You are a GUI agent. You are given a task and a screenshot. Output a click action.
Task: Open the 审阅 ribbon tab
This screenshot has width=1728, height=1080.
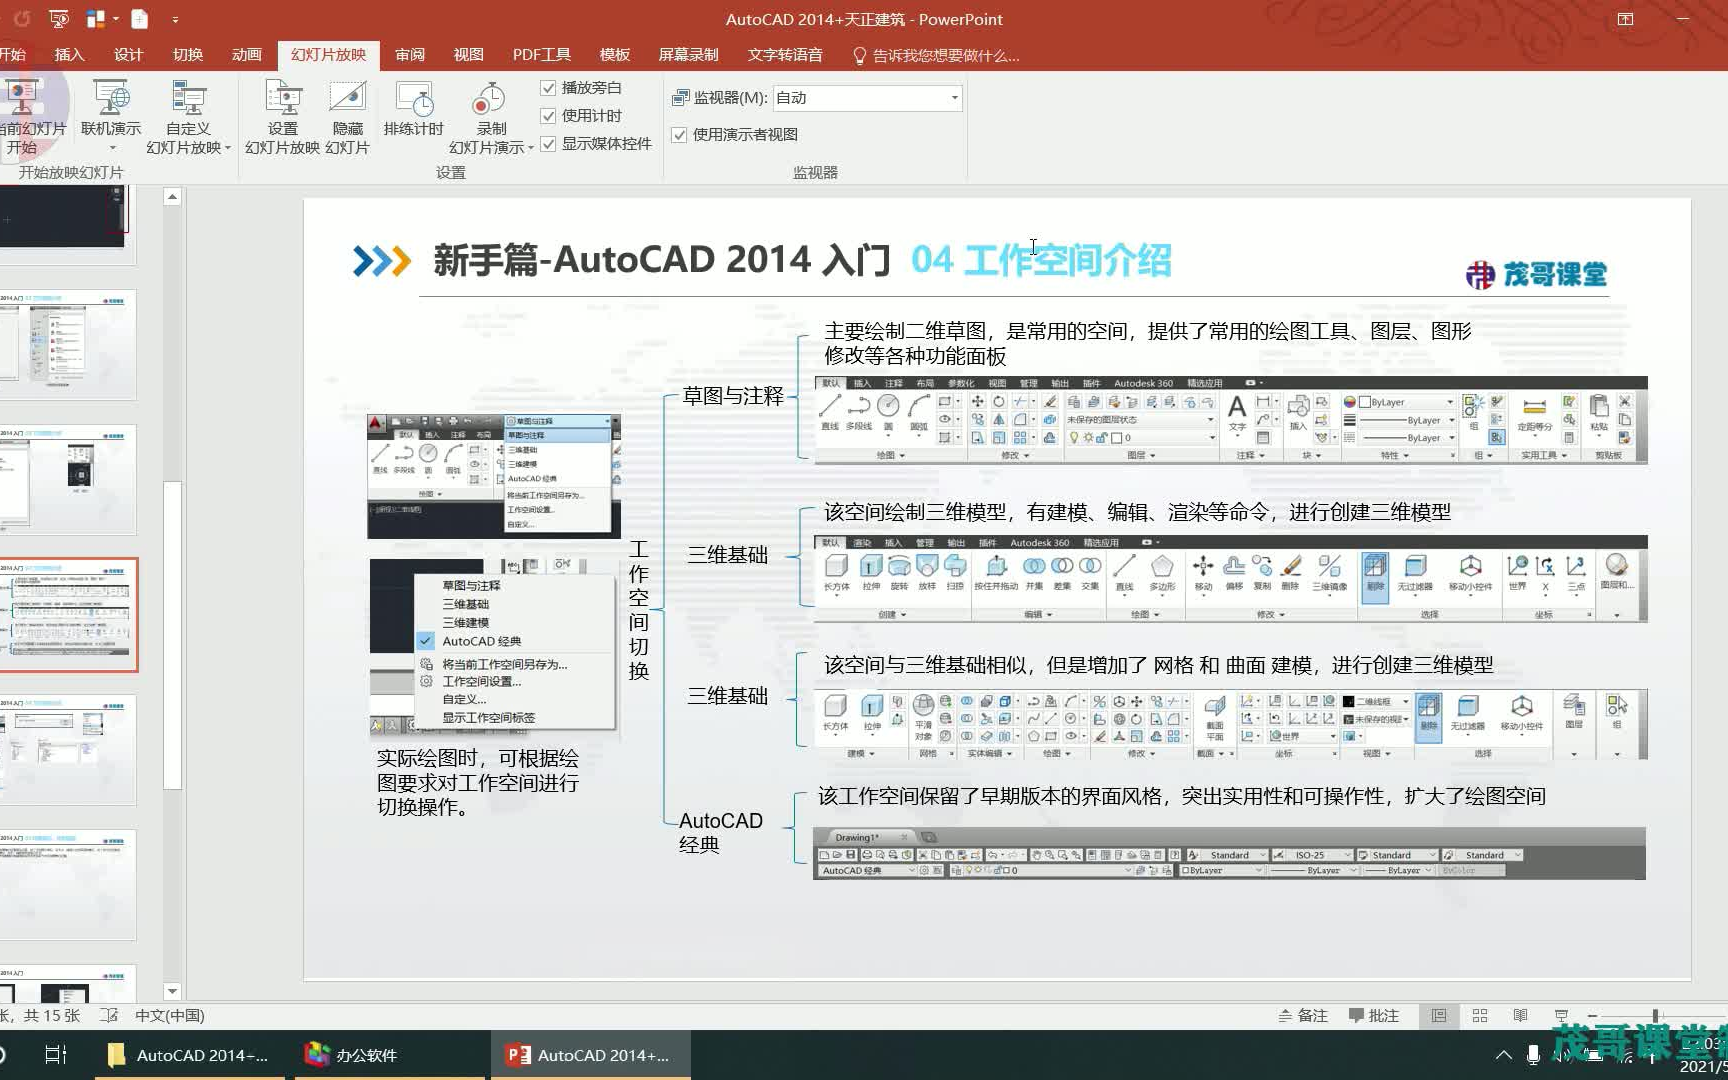click(409, 55)
